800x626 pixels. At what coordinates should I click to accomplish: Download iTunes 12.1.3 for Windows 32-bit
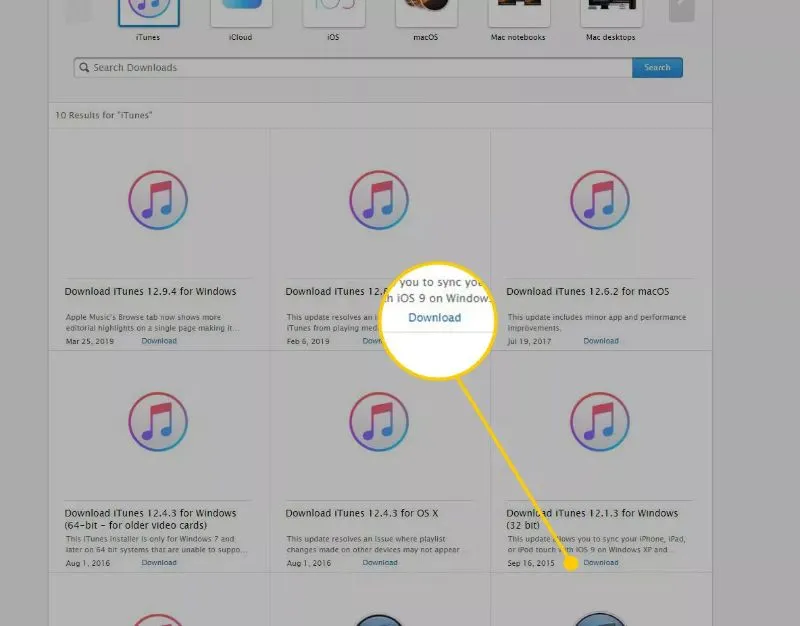[x=601, y=562]
